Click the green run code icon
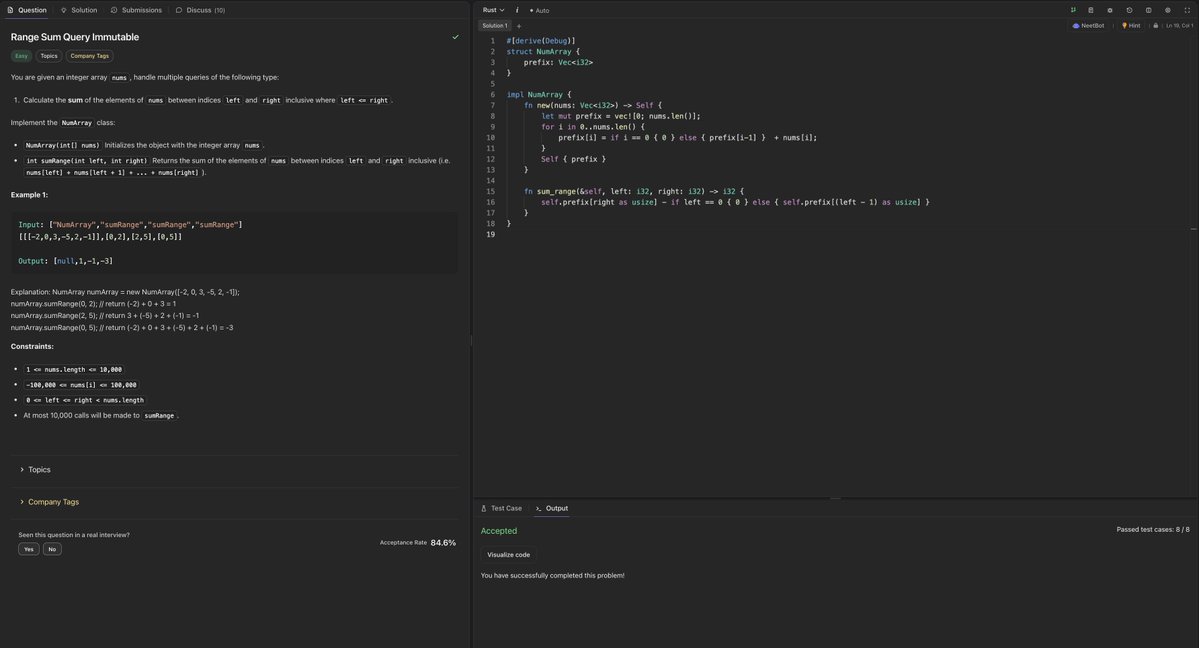Viewport: 1199px width, 648px height. pos(1073,10)
